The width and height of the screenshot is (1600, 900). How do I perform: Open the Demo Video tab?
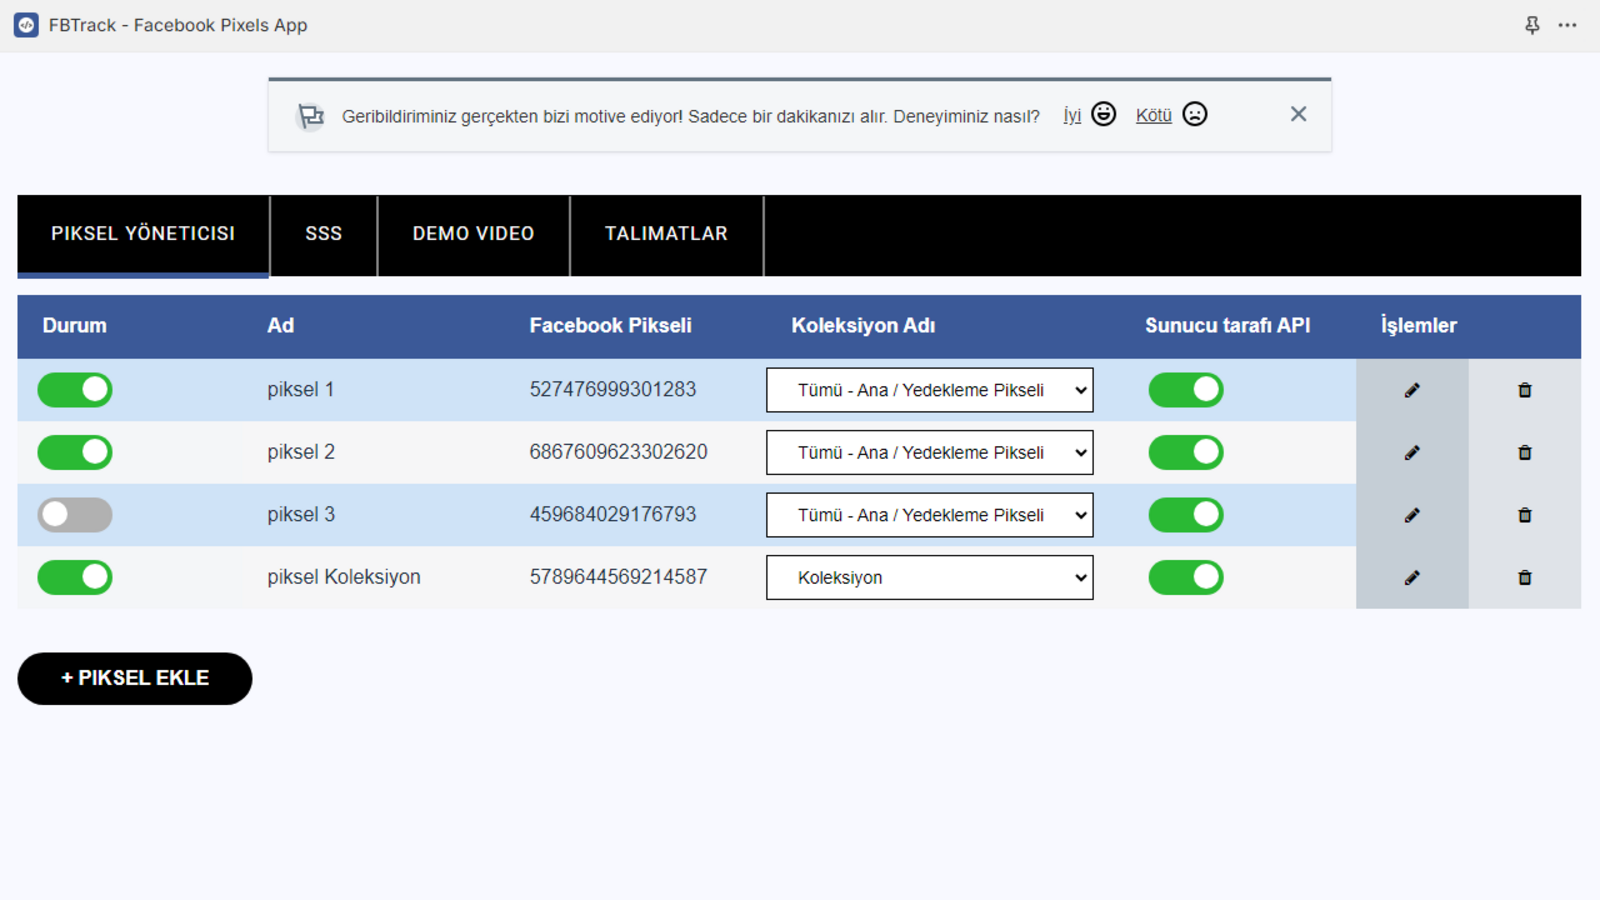474,234
